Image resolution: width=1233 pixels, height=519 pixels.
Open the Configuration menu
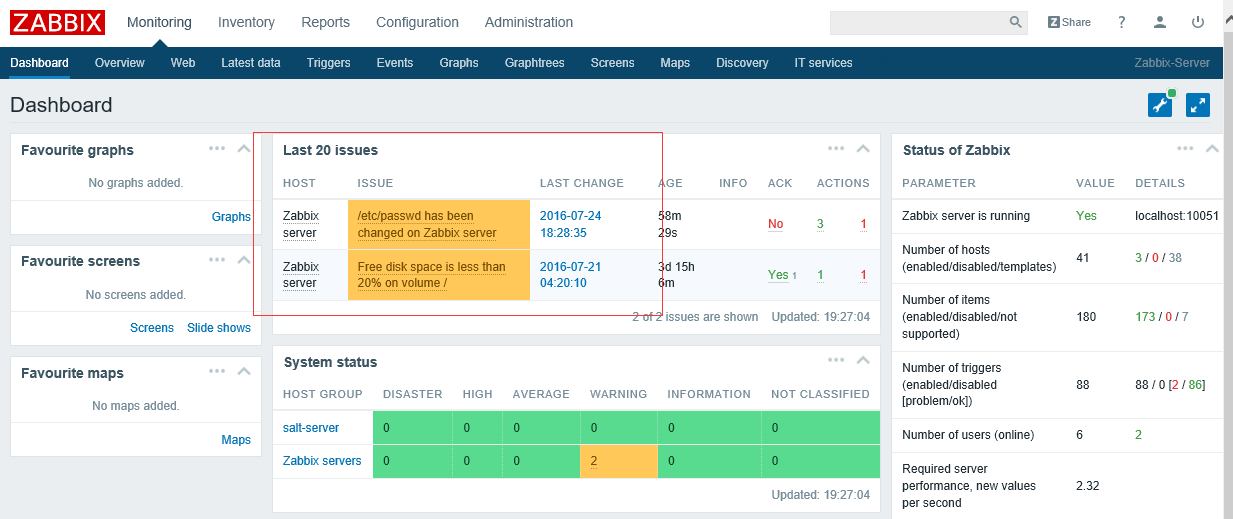pyautogui.click(x=417, y=22)
